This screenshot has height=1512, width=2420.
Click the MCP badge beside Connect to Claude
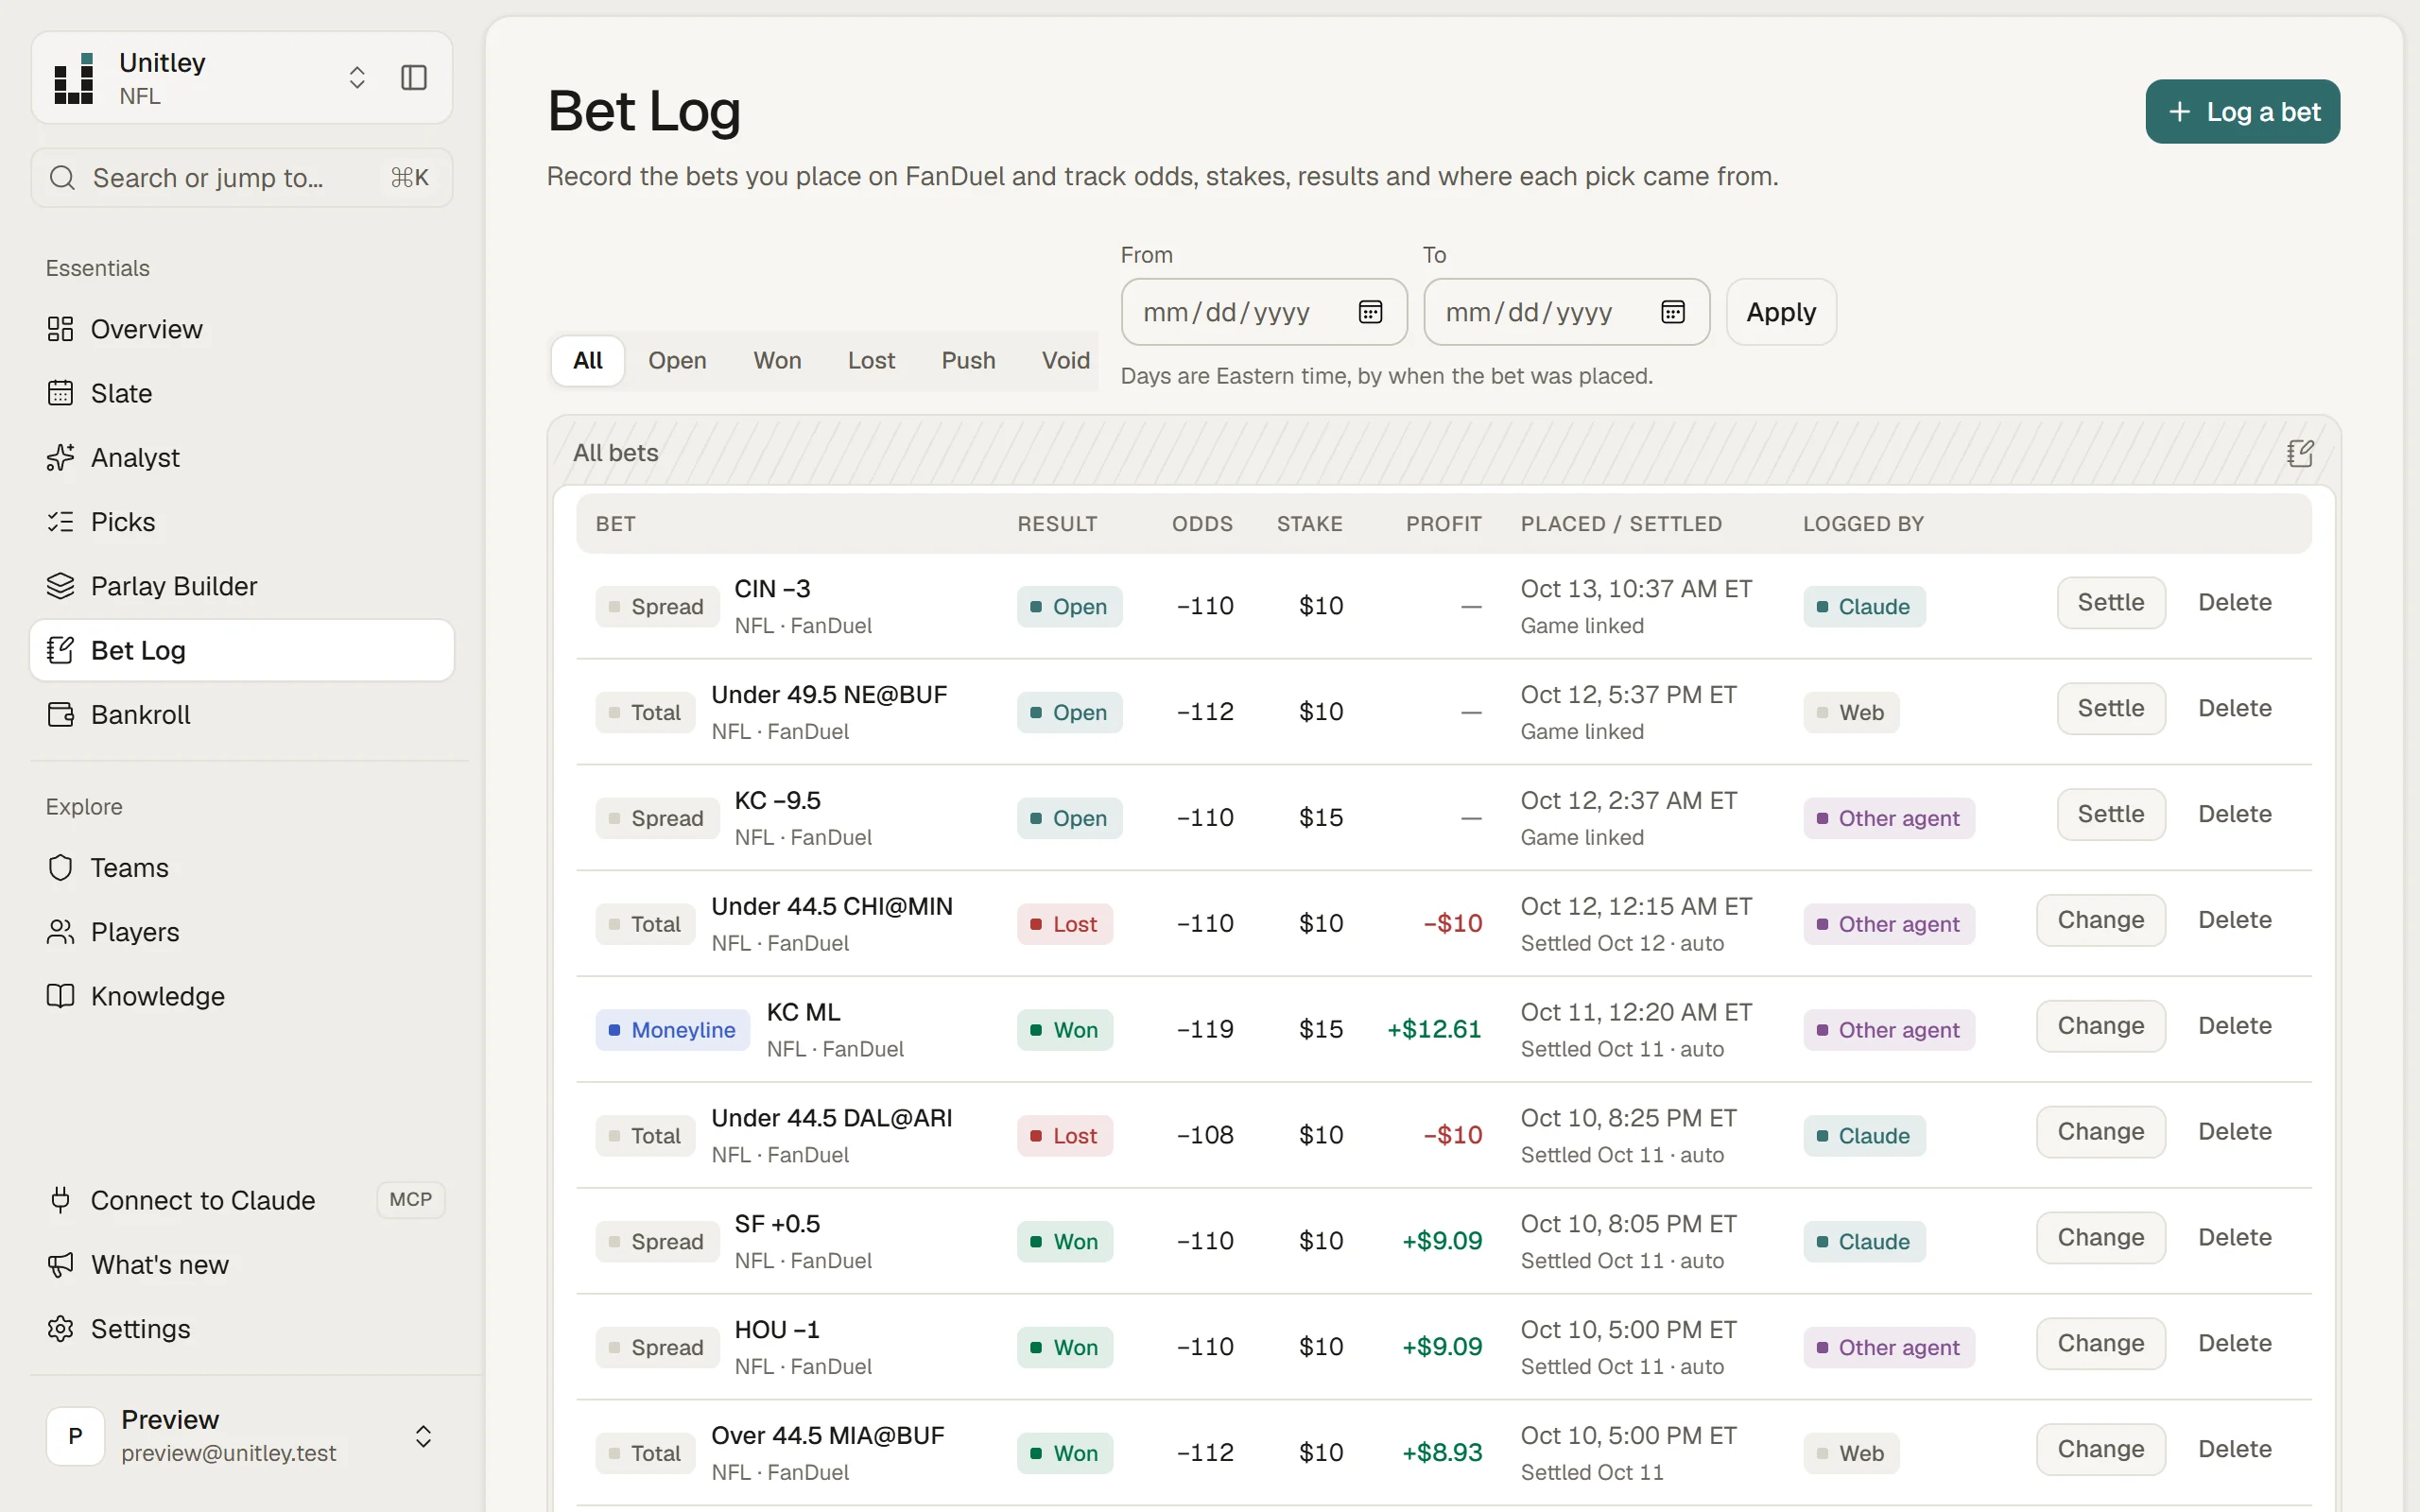(410, 1199)
